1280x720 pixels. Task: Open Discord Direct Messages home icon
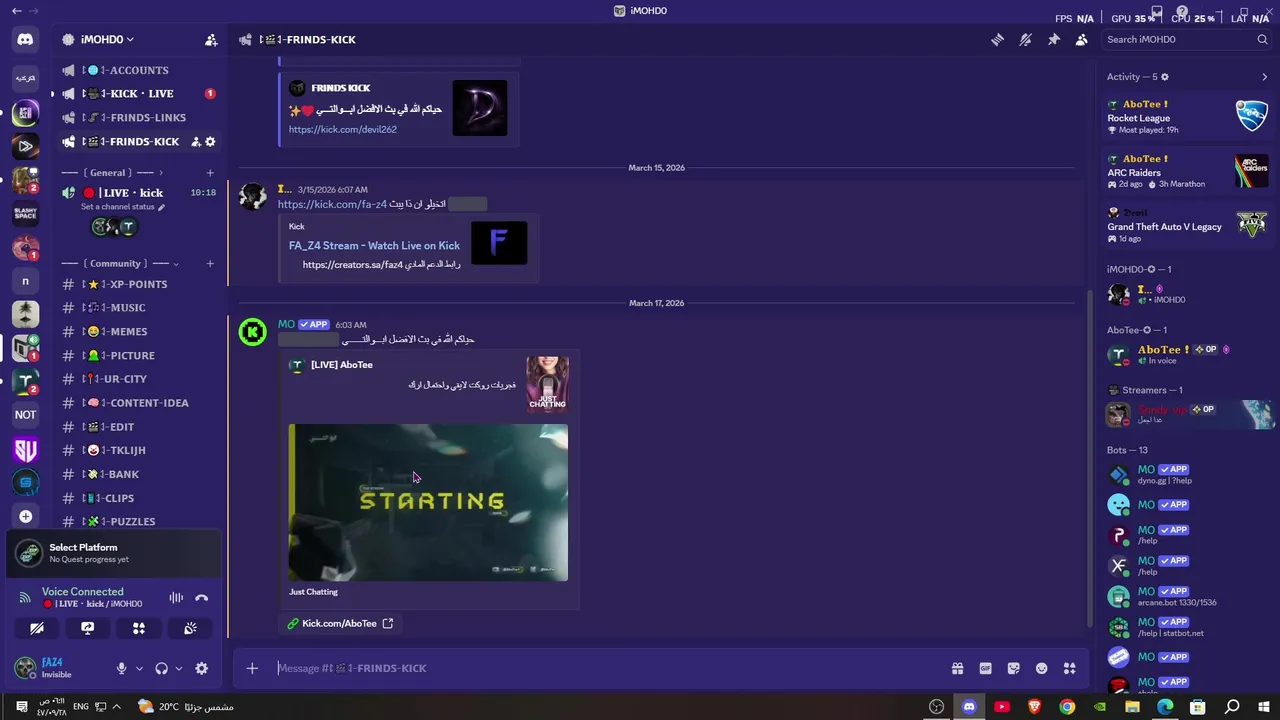point(25,40)
